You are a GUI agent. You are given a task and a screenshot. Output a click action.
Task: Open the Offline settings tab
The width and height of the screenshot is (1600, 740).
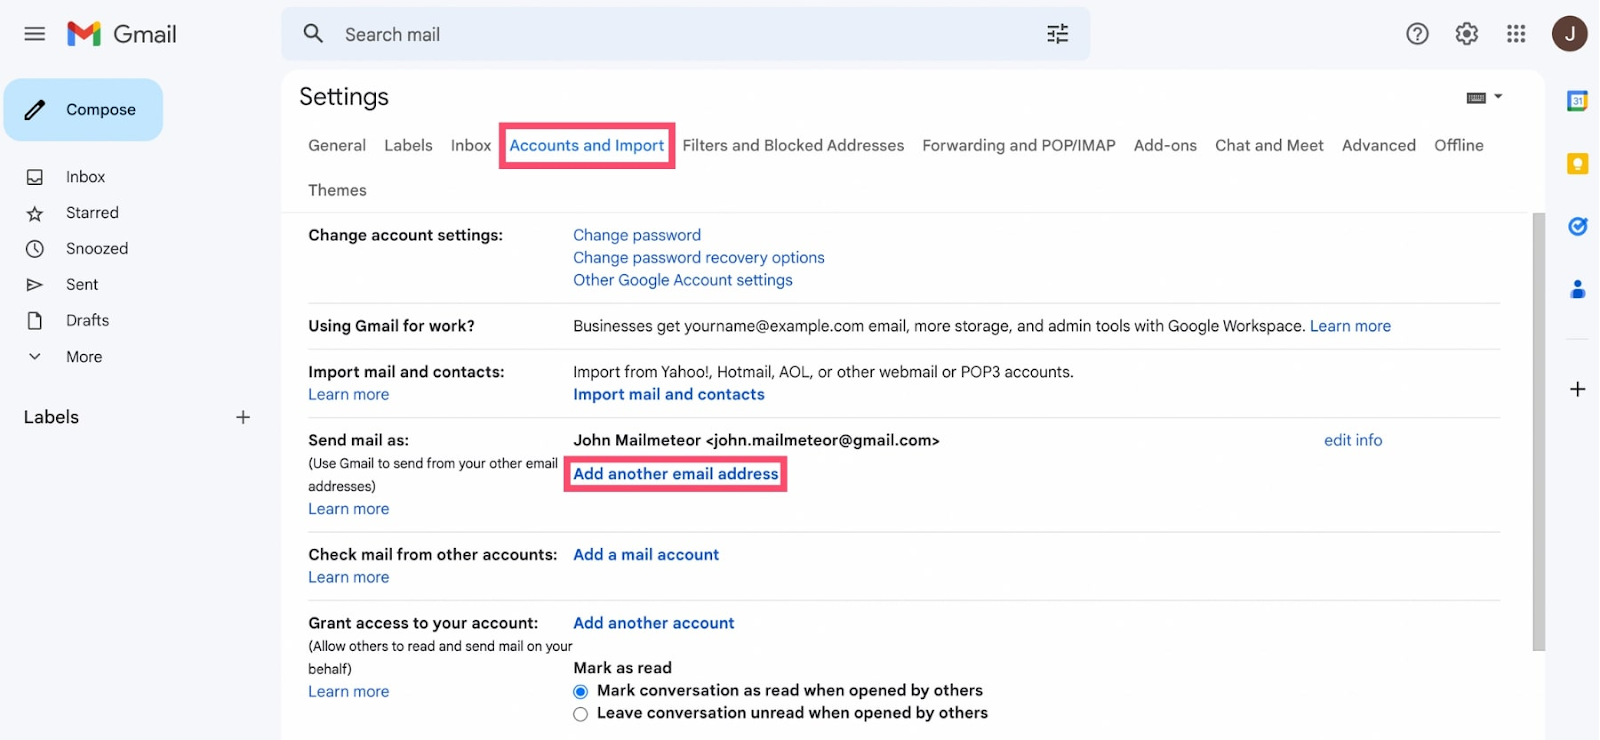pyautogui.click(x=1459, y=145)
